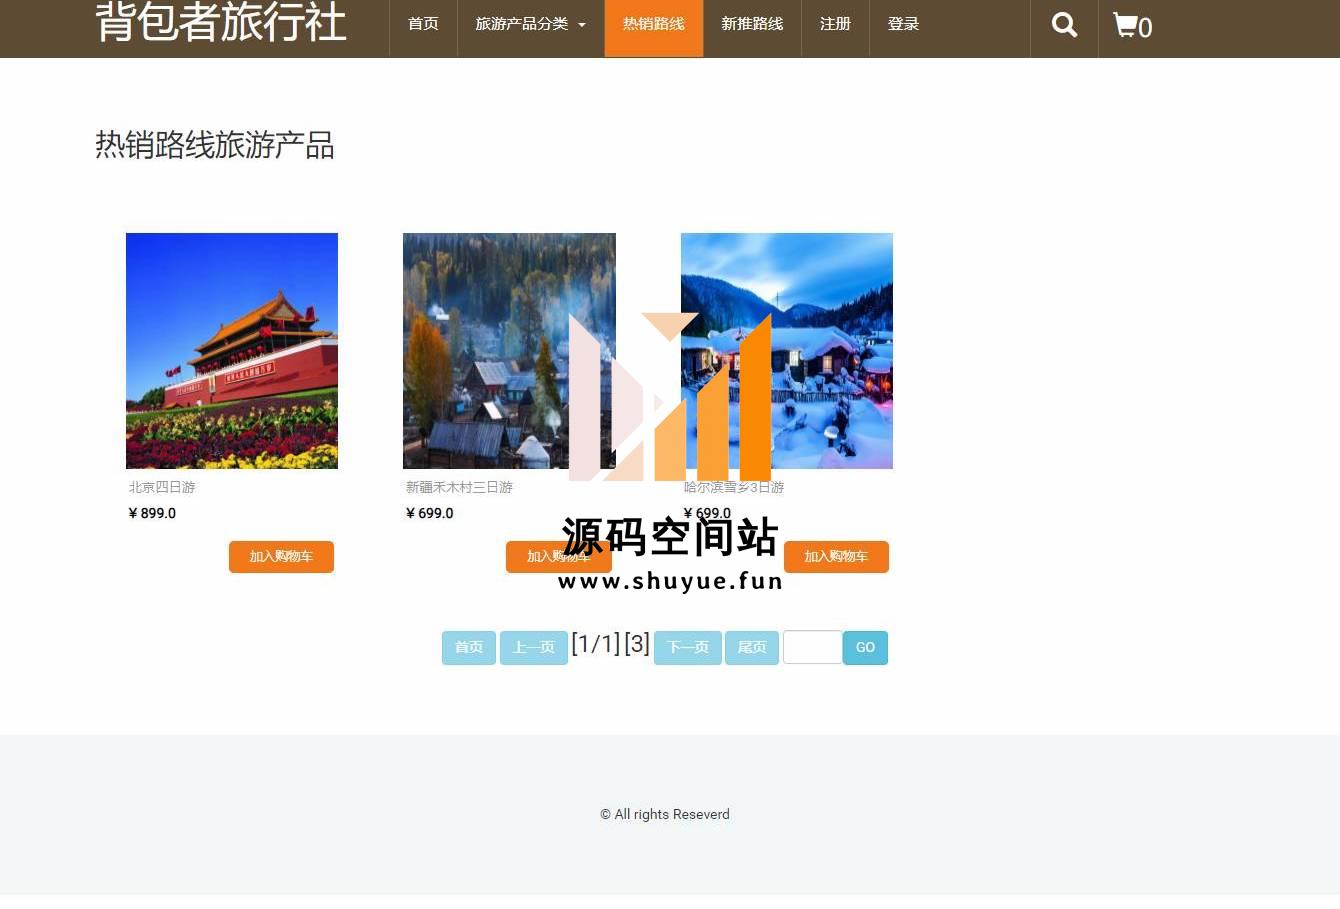Click the 北京四日游 product title

(162, 487)
